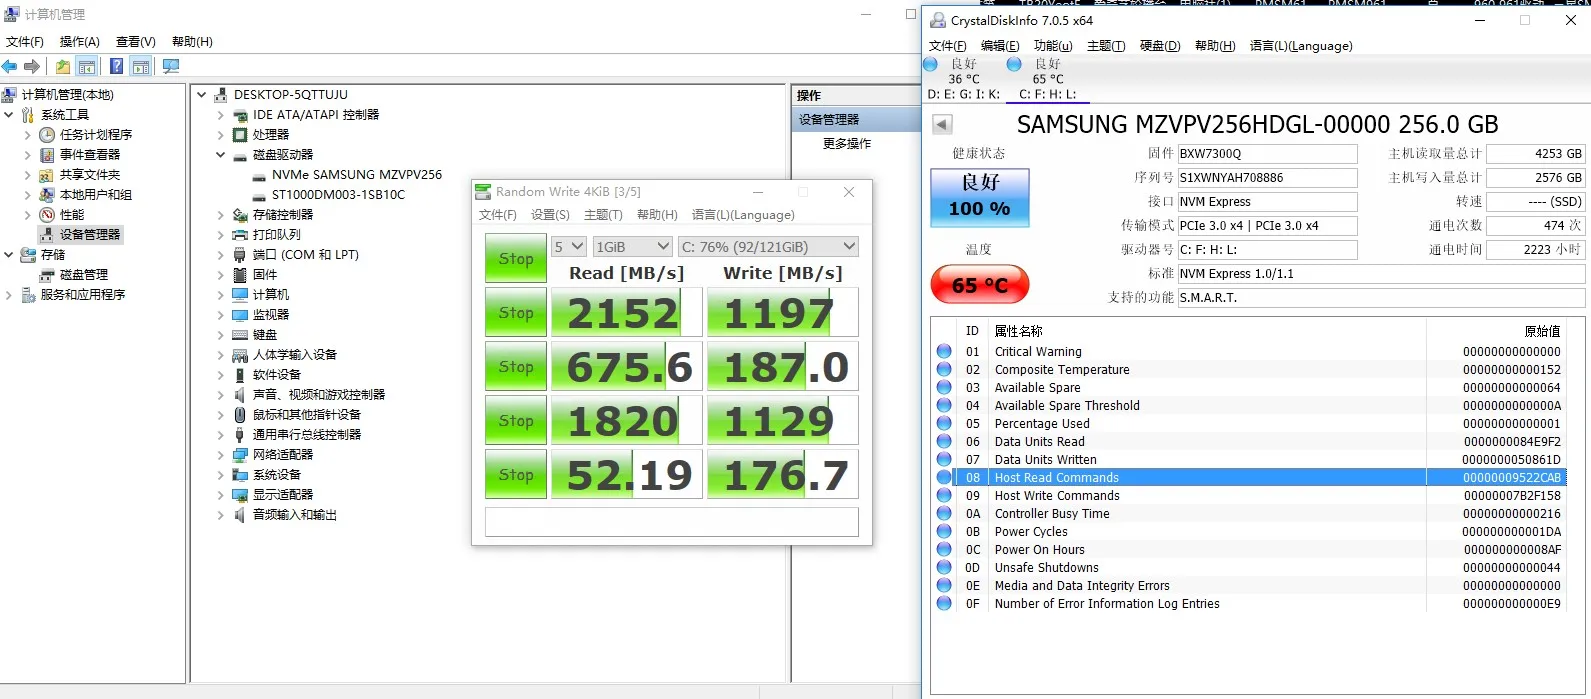Click the scan for hardware changes monitor icon
1591x699 pixels.
pyautogui.click(x=171, y=66)
